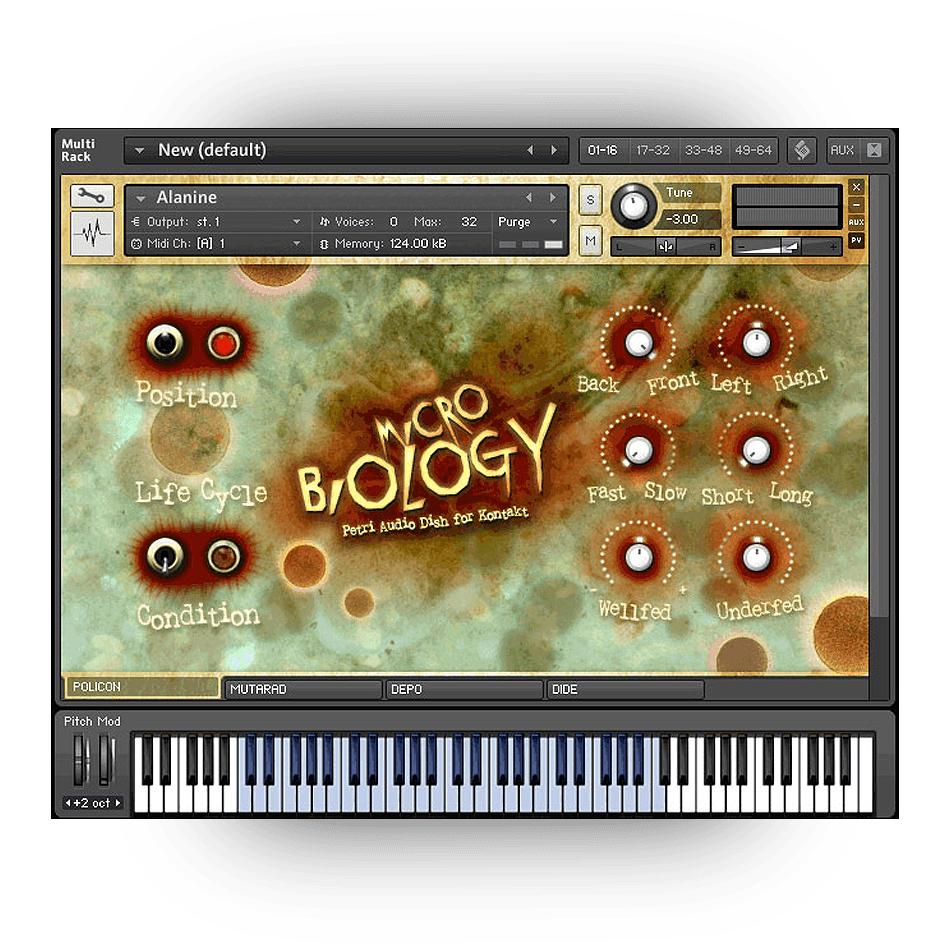Show channels 17-32 page
The width and height of the screenshot is (950, 950).
coord(652,150)
